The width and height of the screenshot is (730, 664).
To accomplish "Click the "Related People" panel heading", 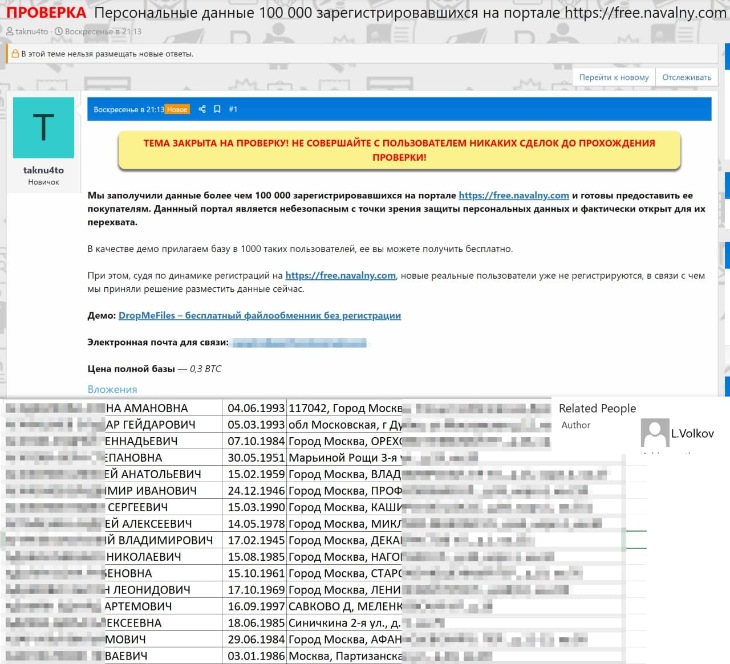I will tap(597, 408).
